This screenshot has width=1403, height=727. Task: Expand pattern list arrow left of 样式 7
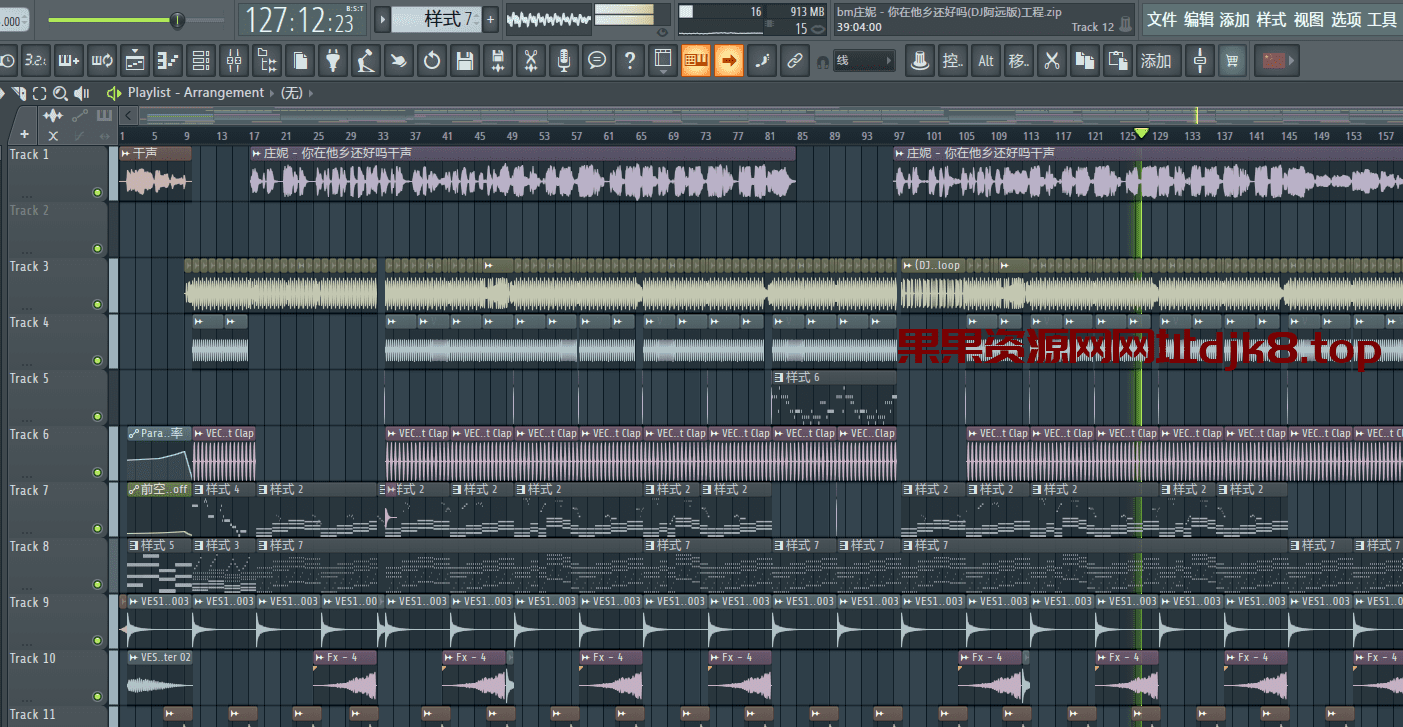coord(382,20)
